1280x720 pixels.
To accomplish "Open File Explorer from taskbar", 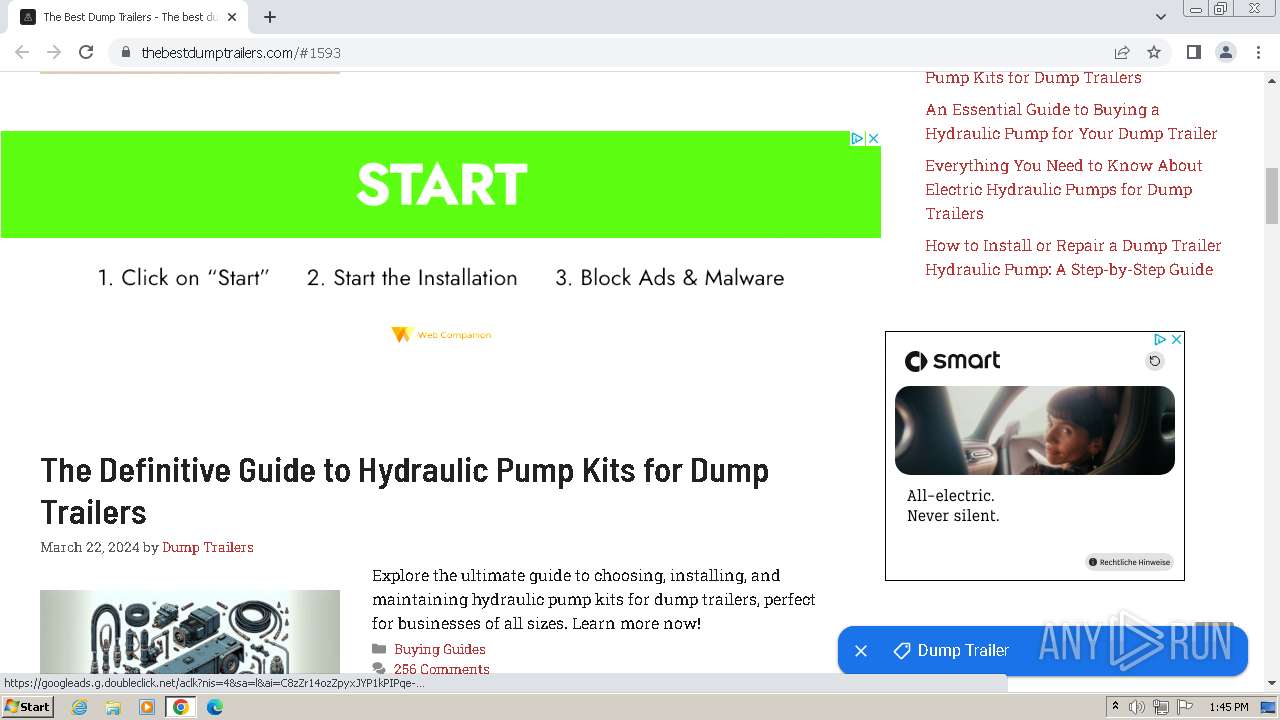I will [x=113, y=707].
